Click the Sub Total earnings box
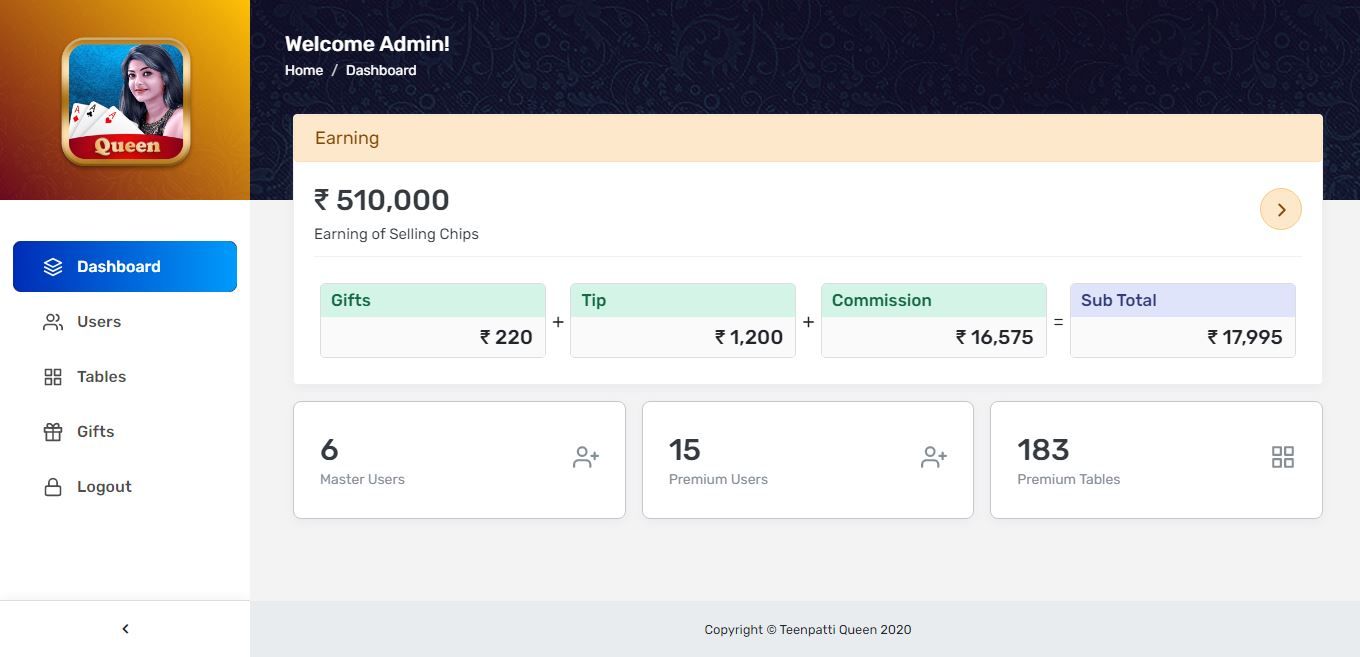The image size is (1360, 657). pos(1182,320)
